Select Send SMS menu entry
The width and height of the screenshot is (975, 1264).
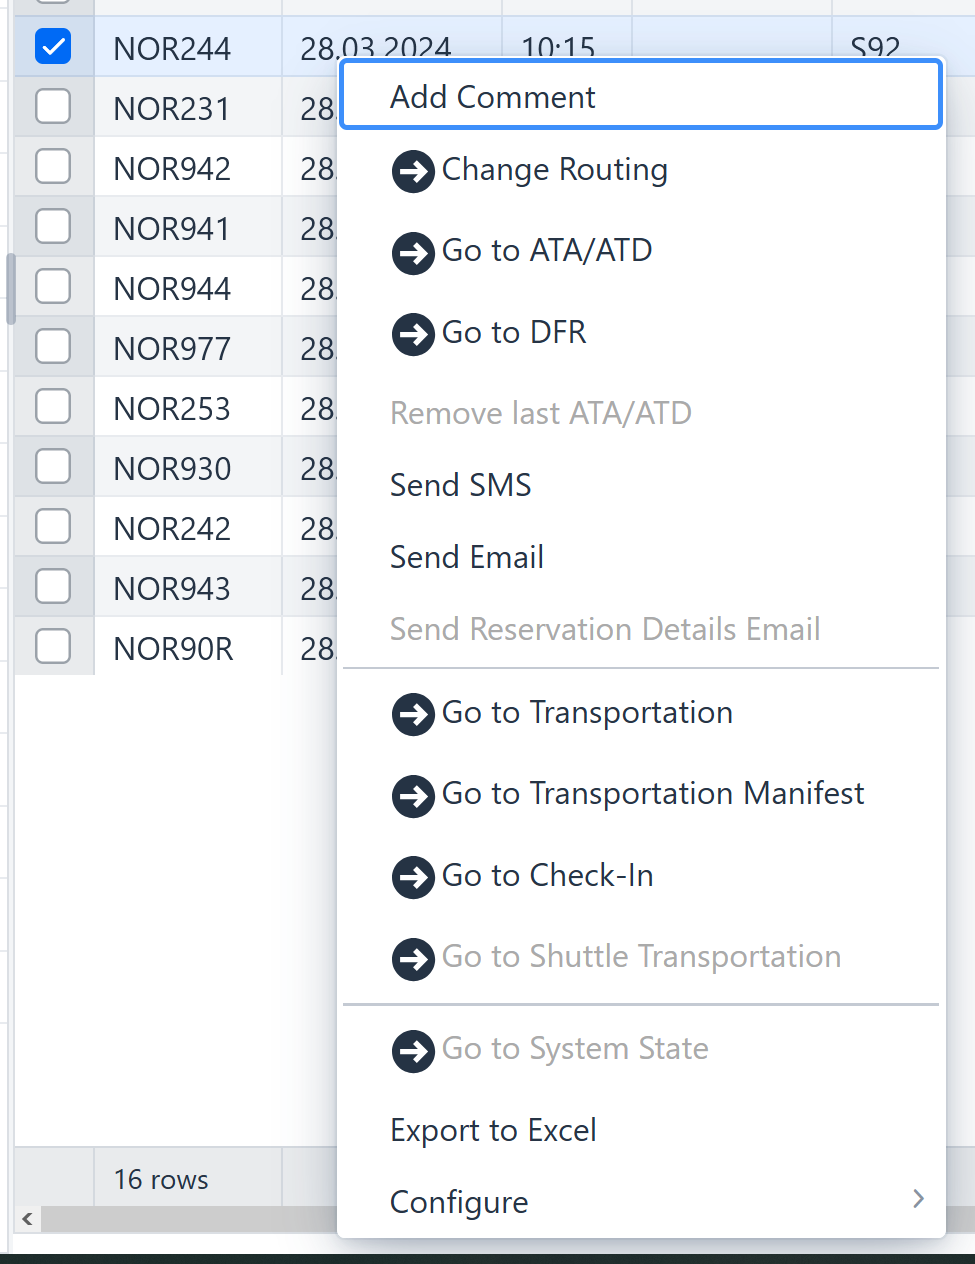[x=460, y=485]
